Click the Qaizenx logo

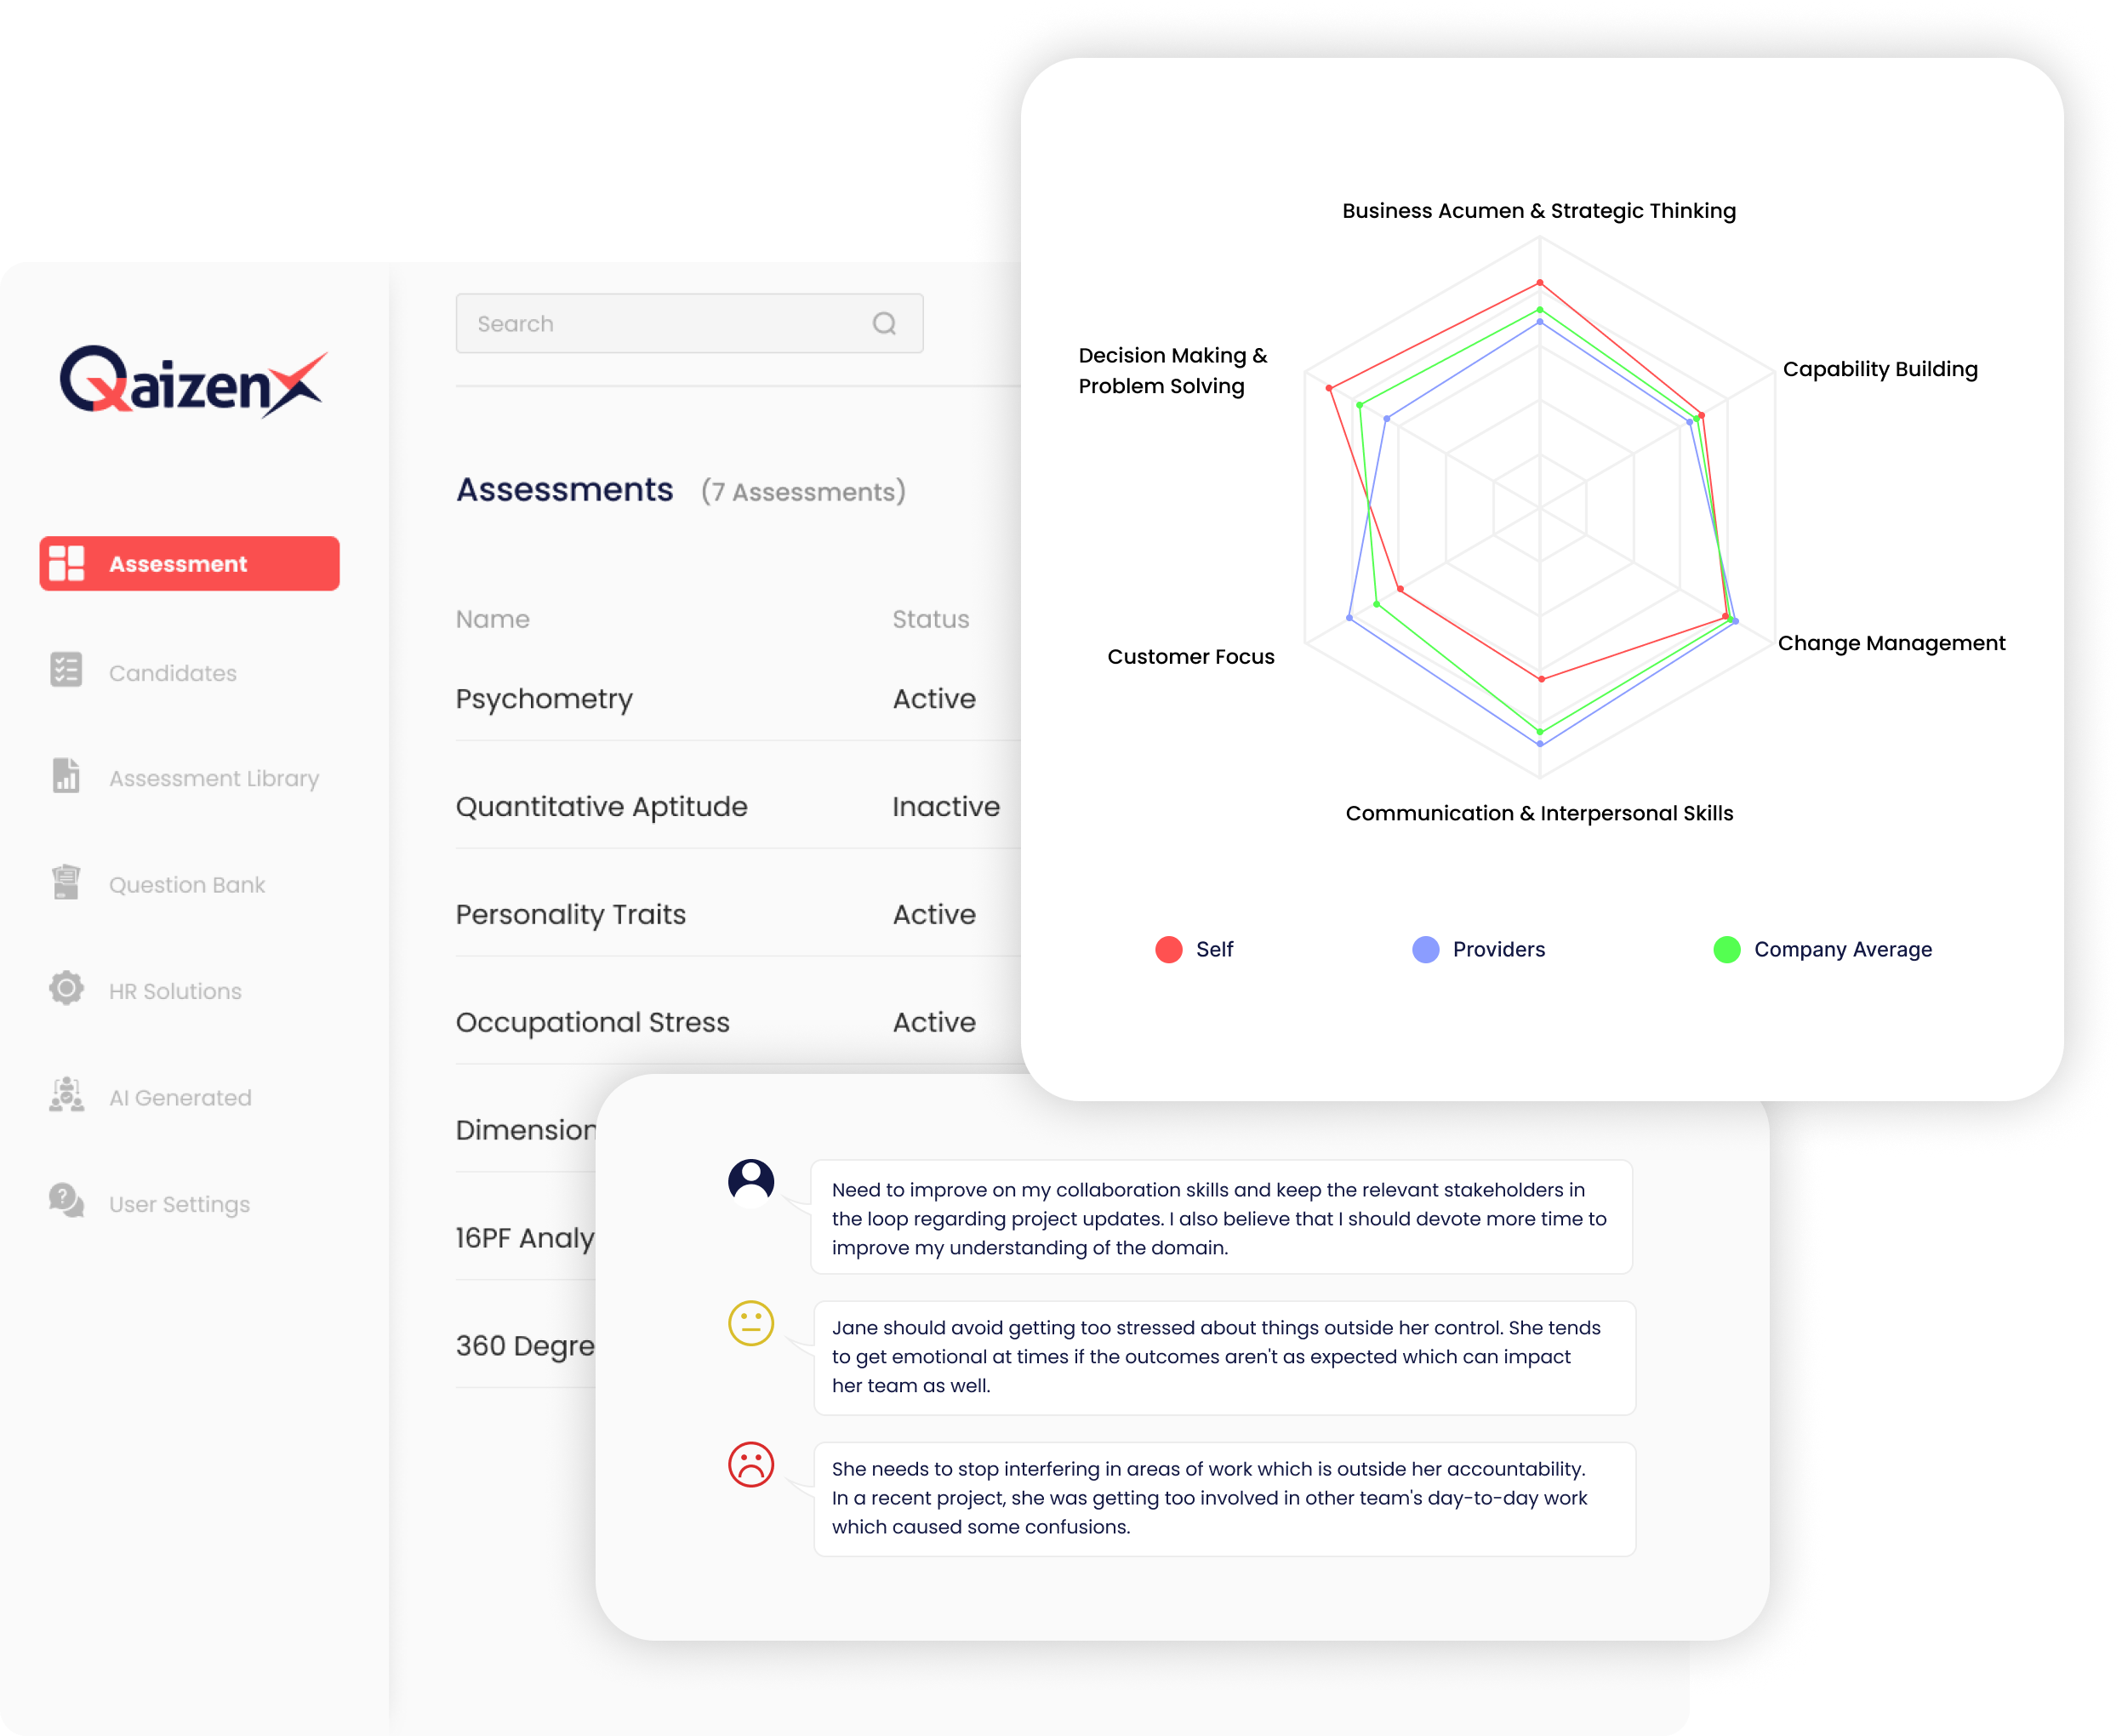click(x=192, y=381)
